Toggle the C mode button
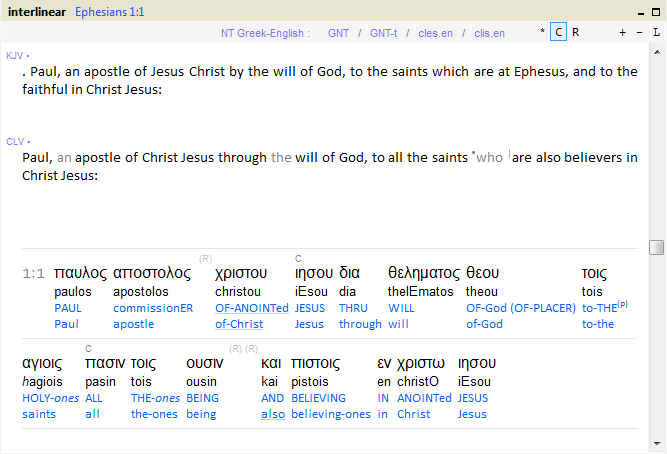The height and width of the screenshot is (454, 667). coord(559,33)
